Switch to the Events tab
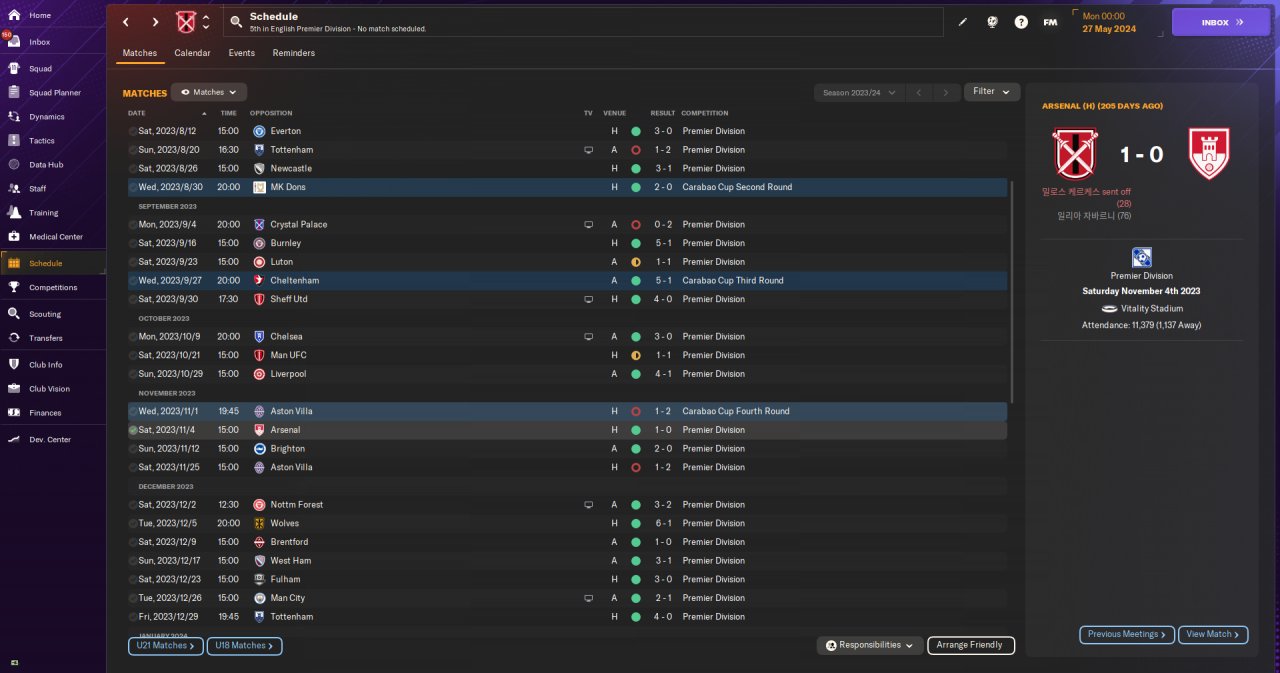The width and height of the screenshot is (1280, 673). (x=241, y=53)
